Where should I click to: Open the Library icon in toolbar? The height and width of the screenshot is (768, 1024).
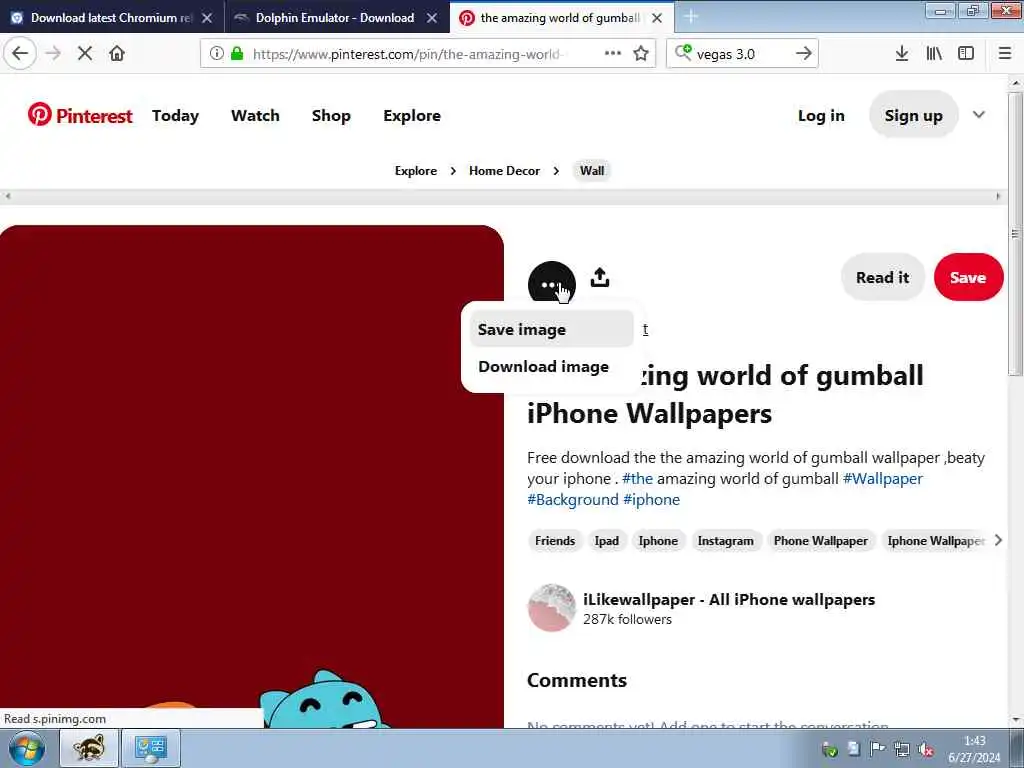pyautogui.click(x=934, y=53)
